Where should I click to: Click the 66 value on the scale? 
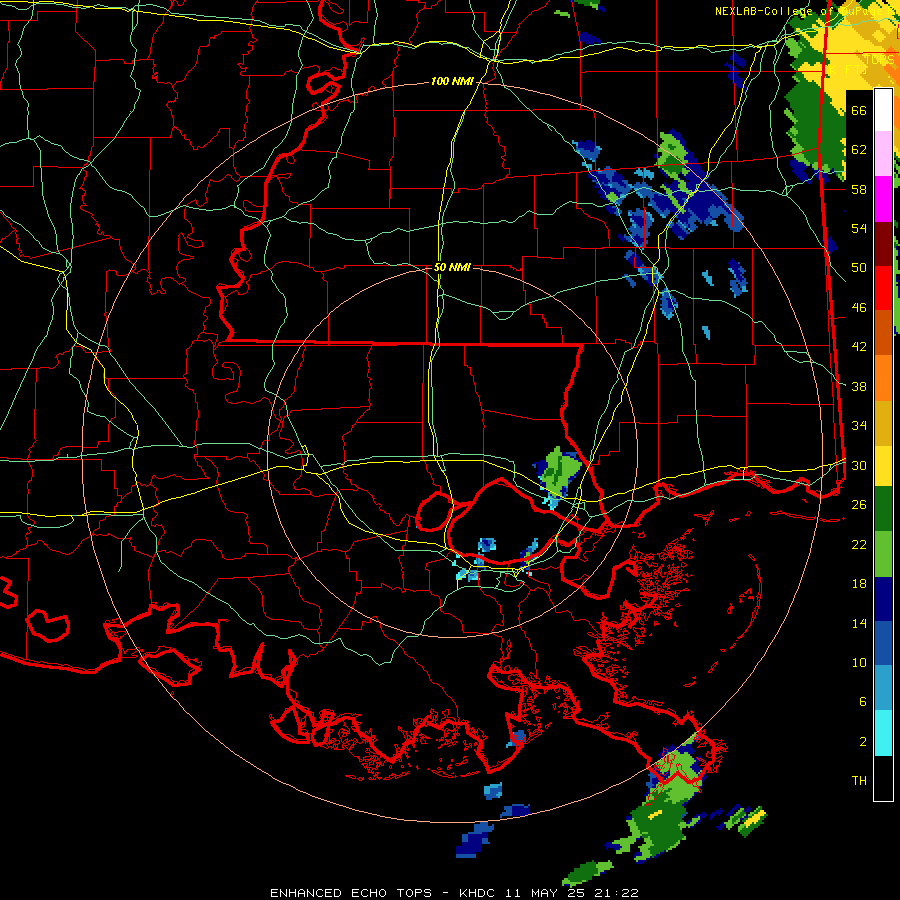(x=859, y=110)
